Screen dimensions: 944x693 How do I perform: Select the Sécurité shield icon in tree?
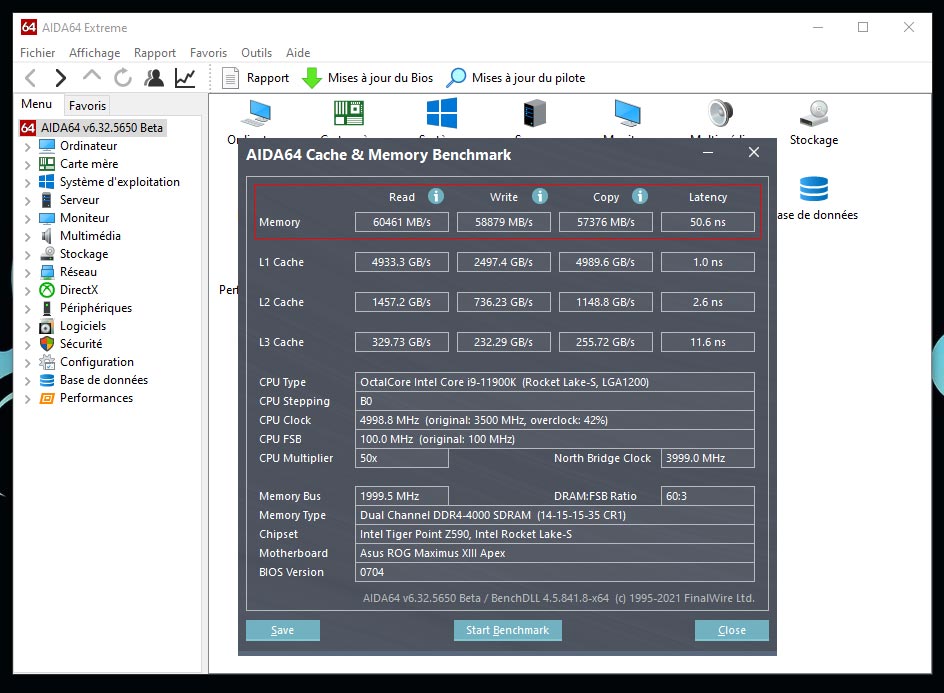(x=47, y=344)
